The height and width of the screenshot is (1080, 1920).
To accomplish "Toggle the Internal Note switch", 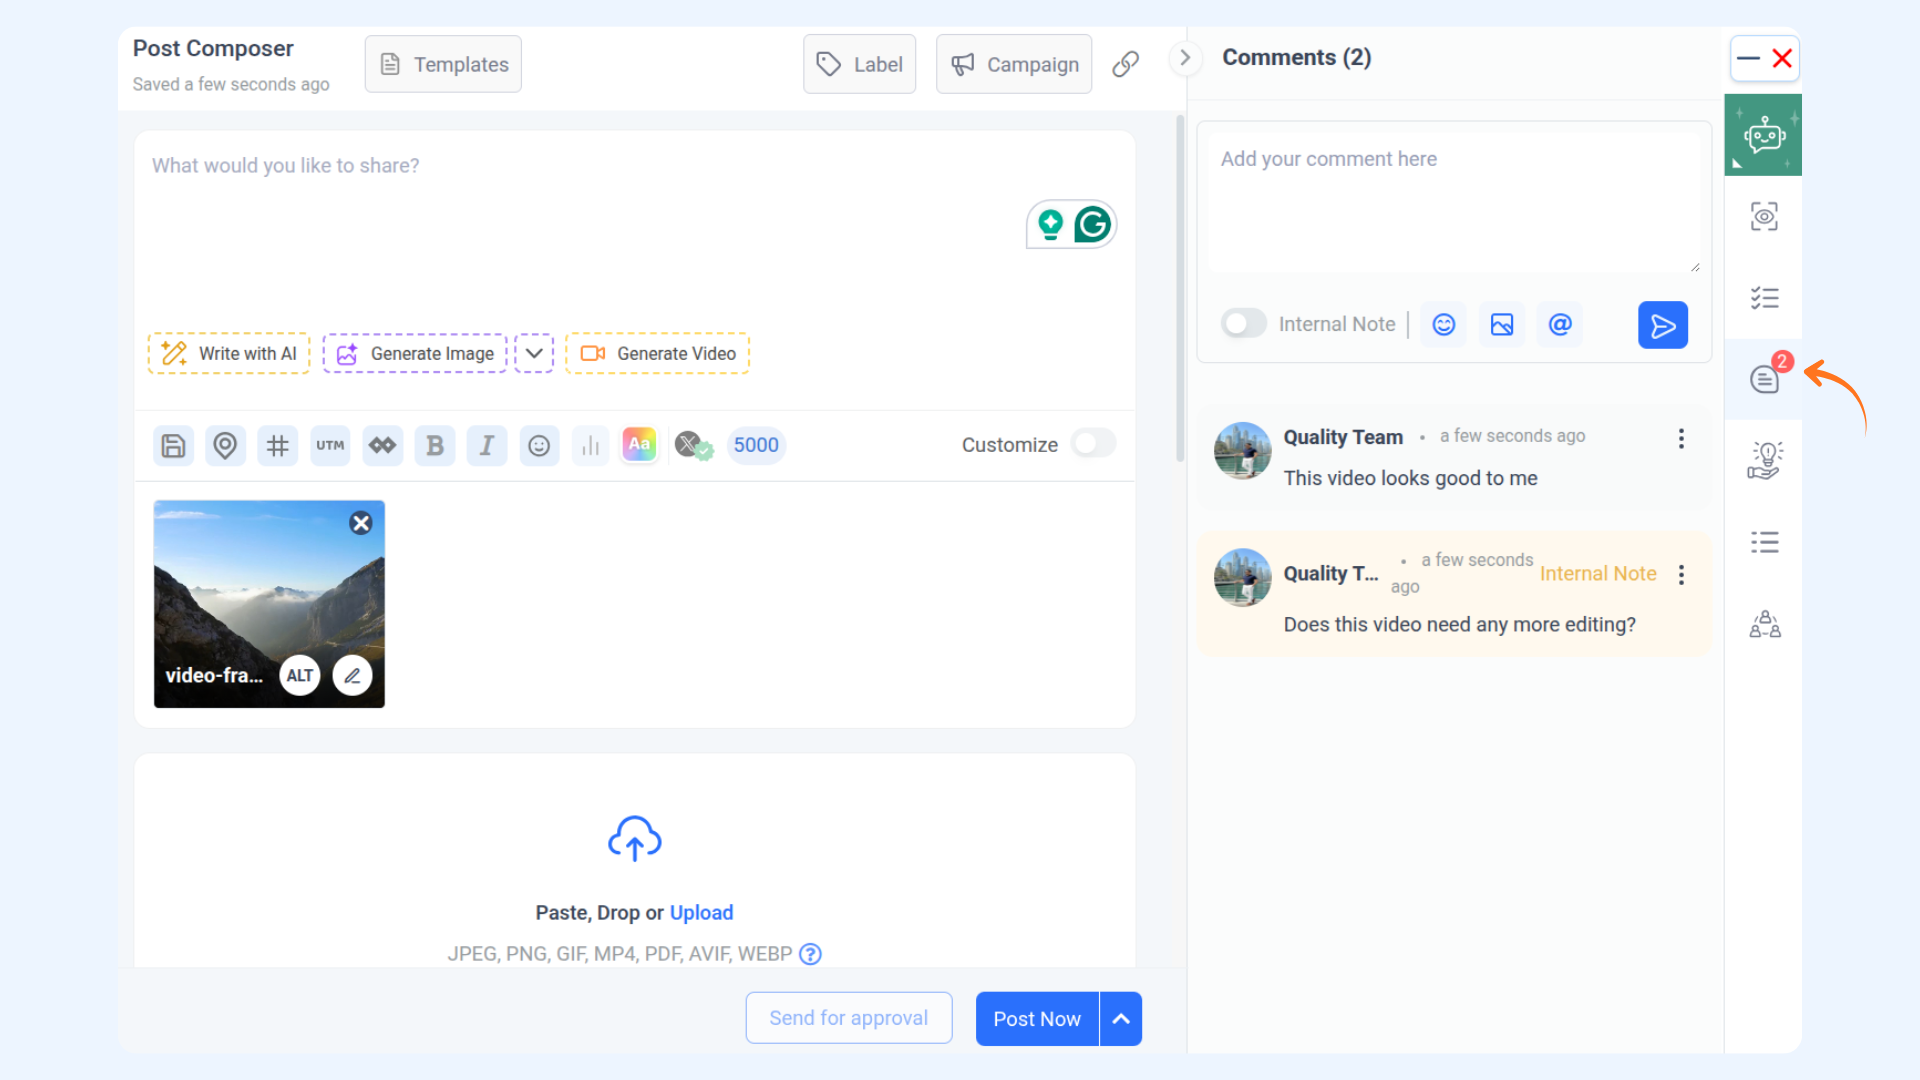I will (1243, 324).
